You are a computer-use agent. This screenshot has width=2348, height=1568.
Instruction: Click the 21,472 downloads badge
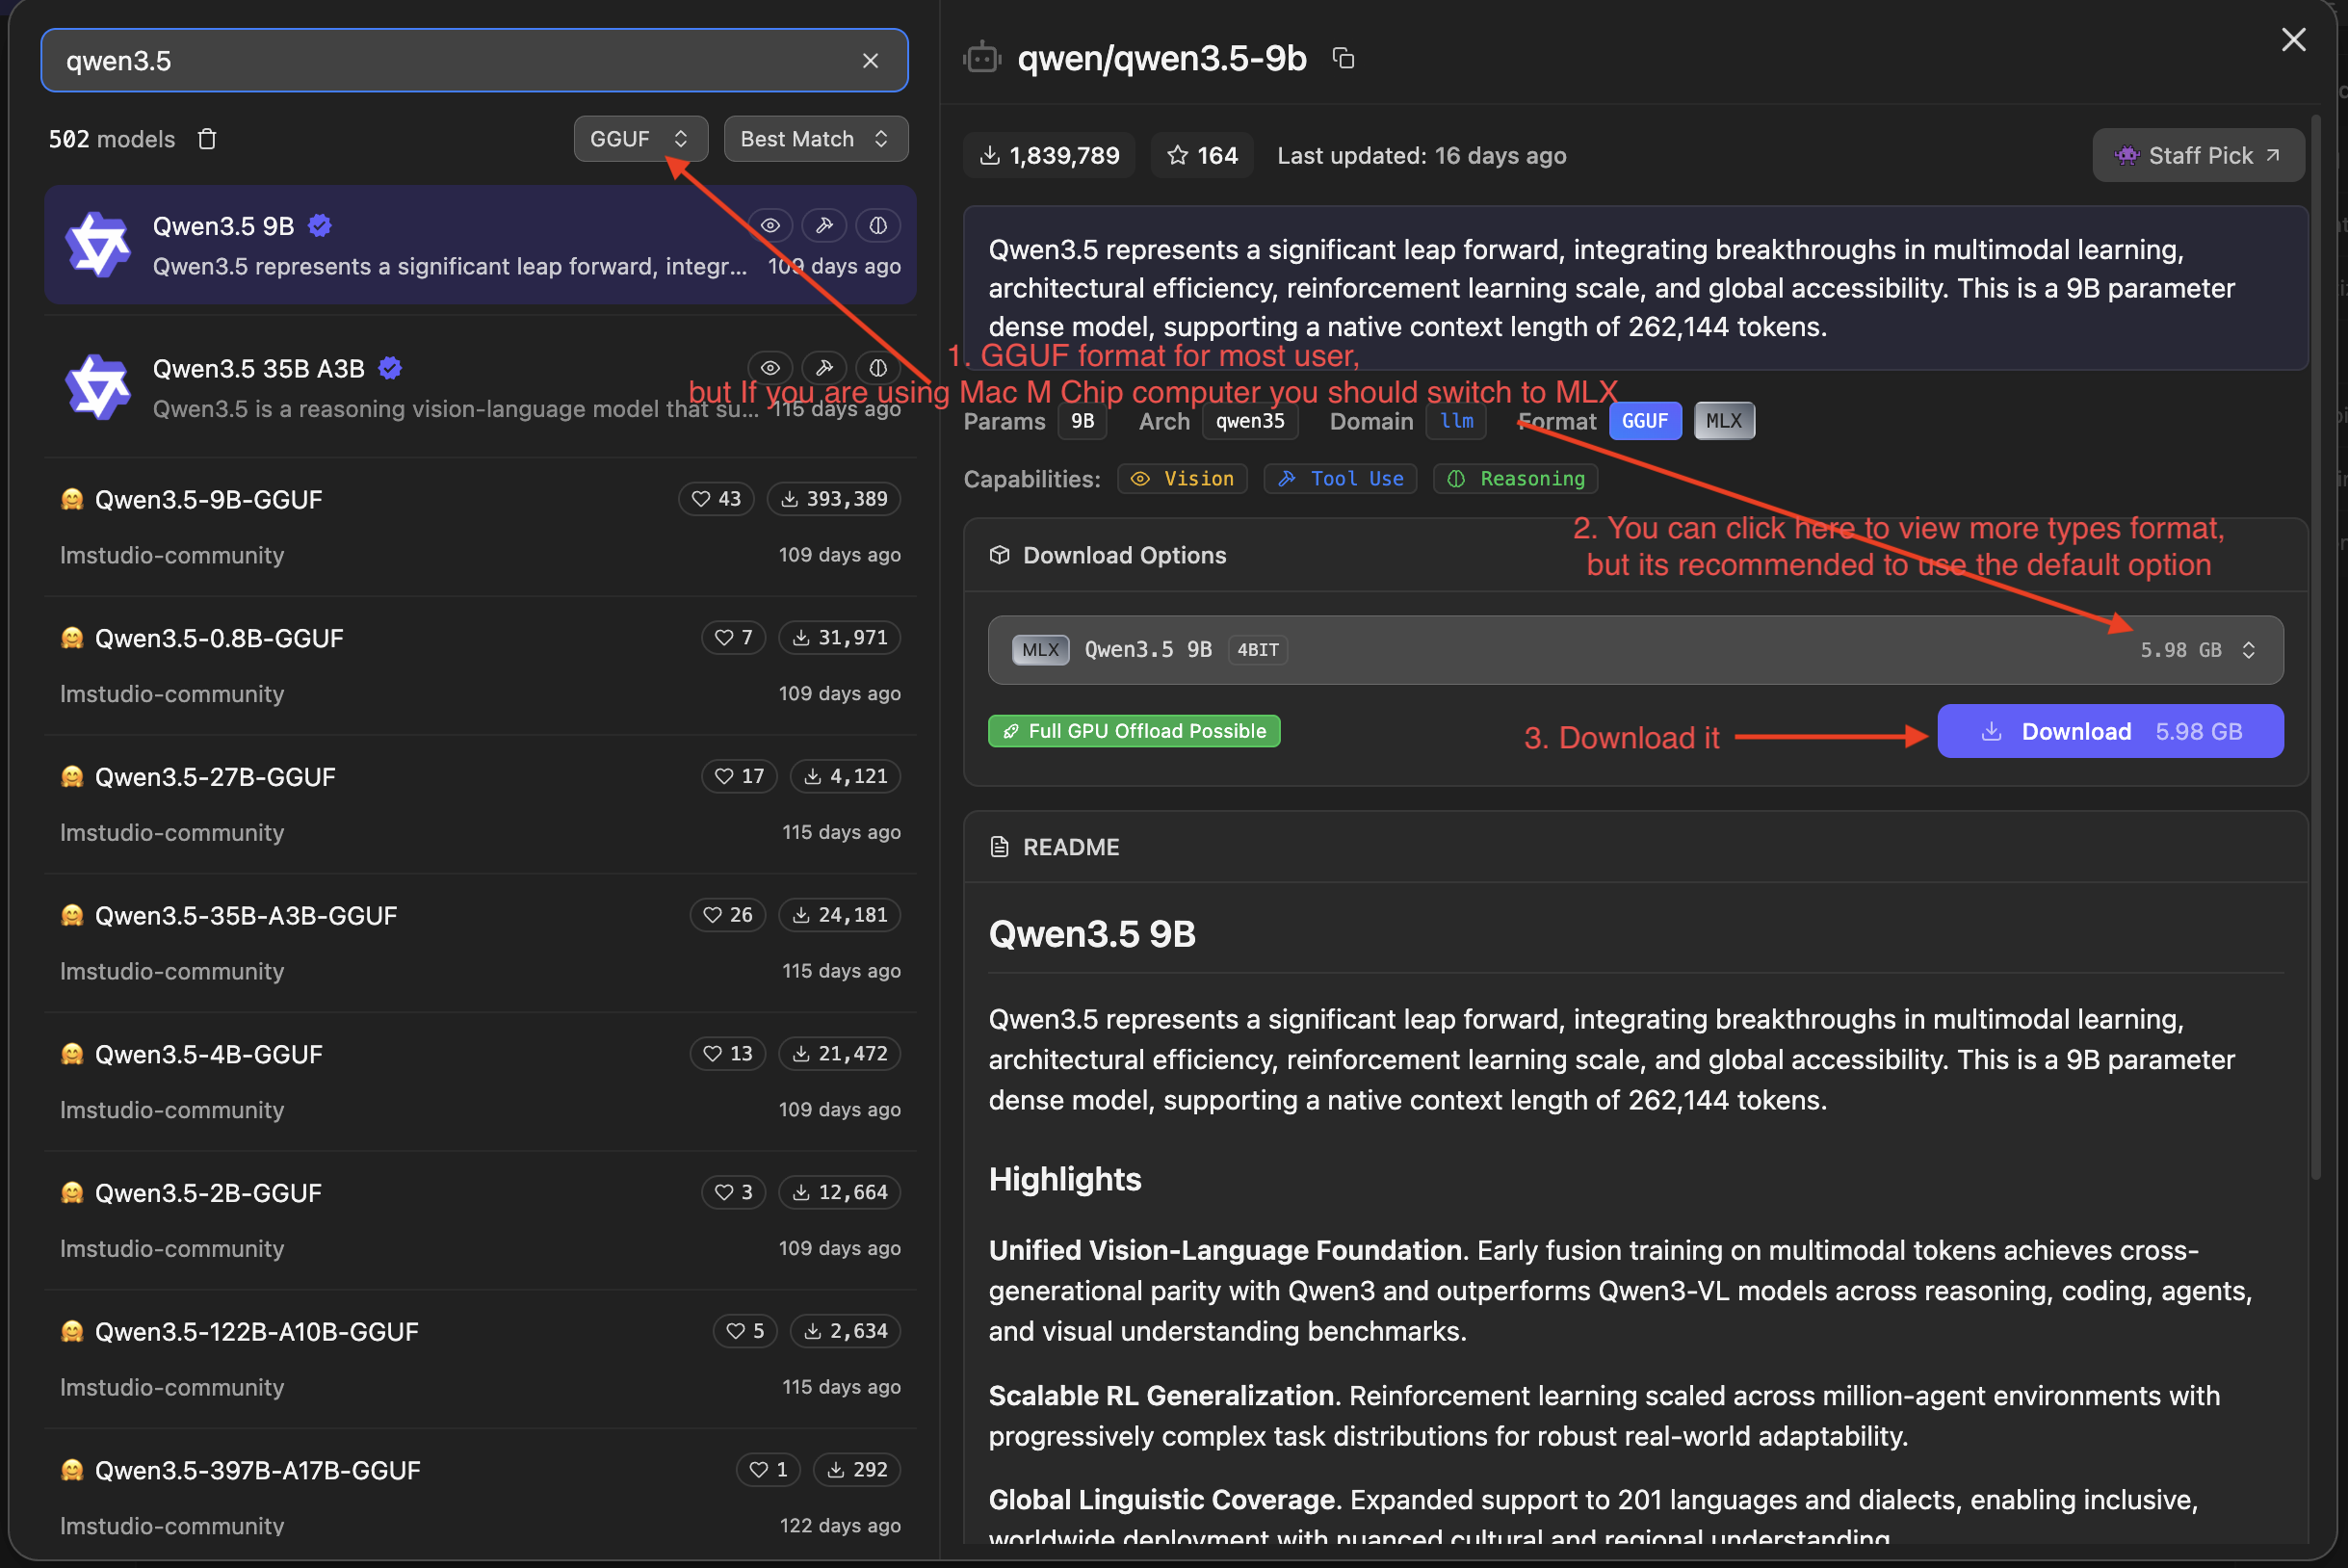tap(840, 1054)
